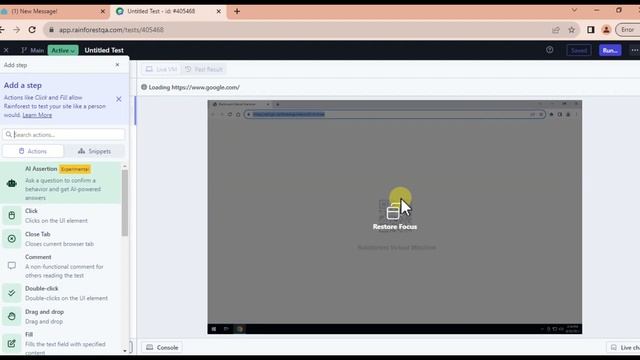640x360 pixels.
Task: Open the three-dot more options menu
Action: (x=634, y=50)
